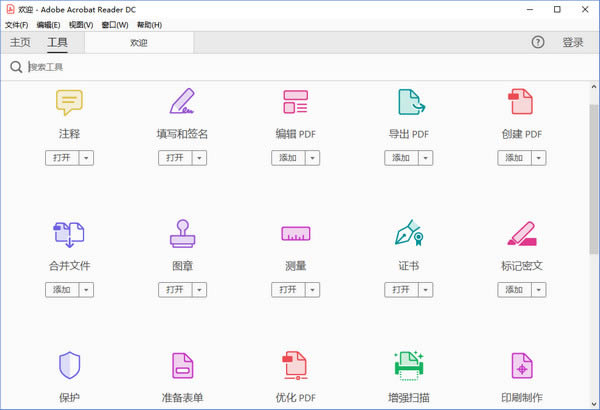Select the 欢迎 document tab
The width and height of the screenshot is (600, 410).
click(139, 43)
